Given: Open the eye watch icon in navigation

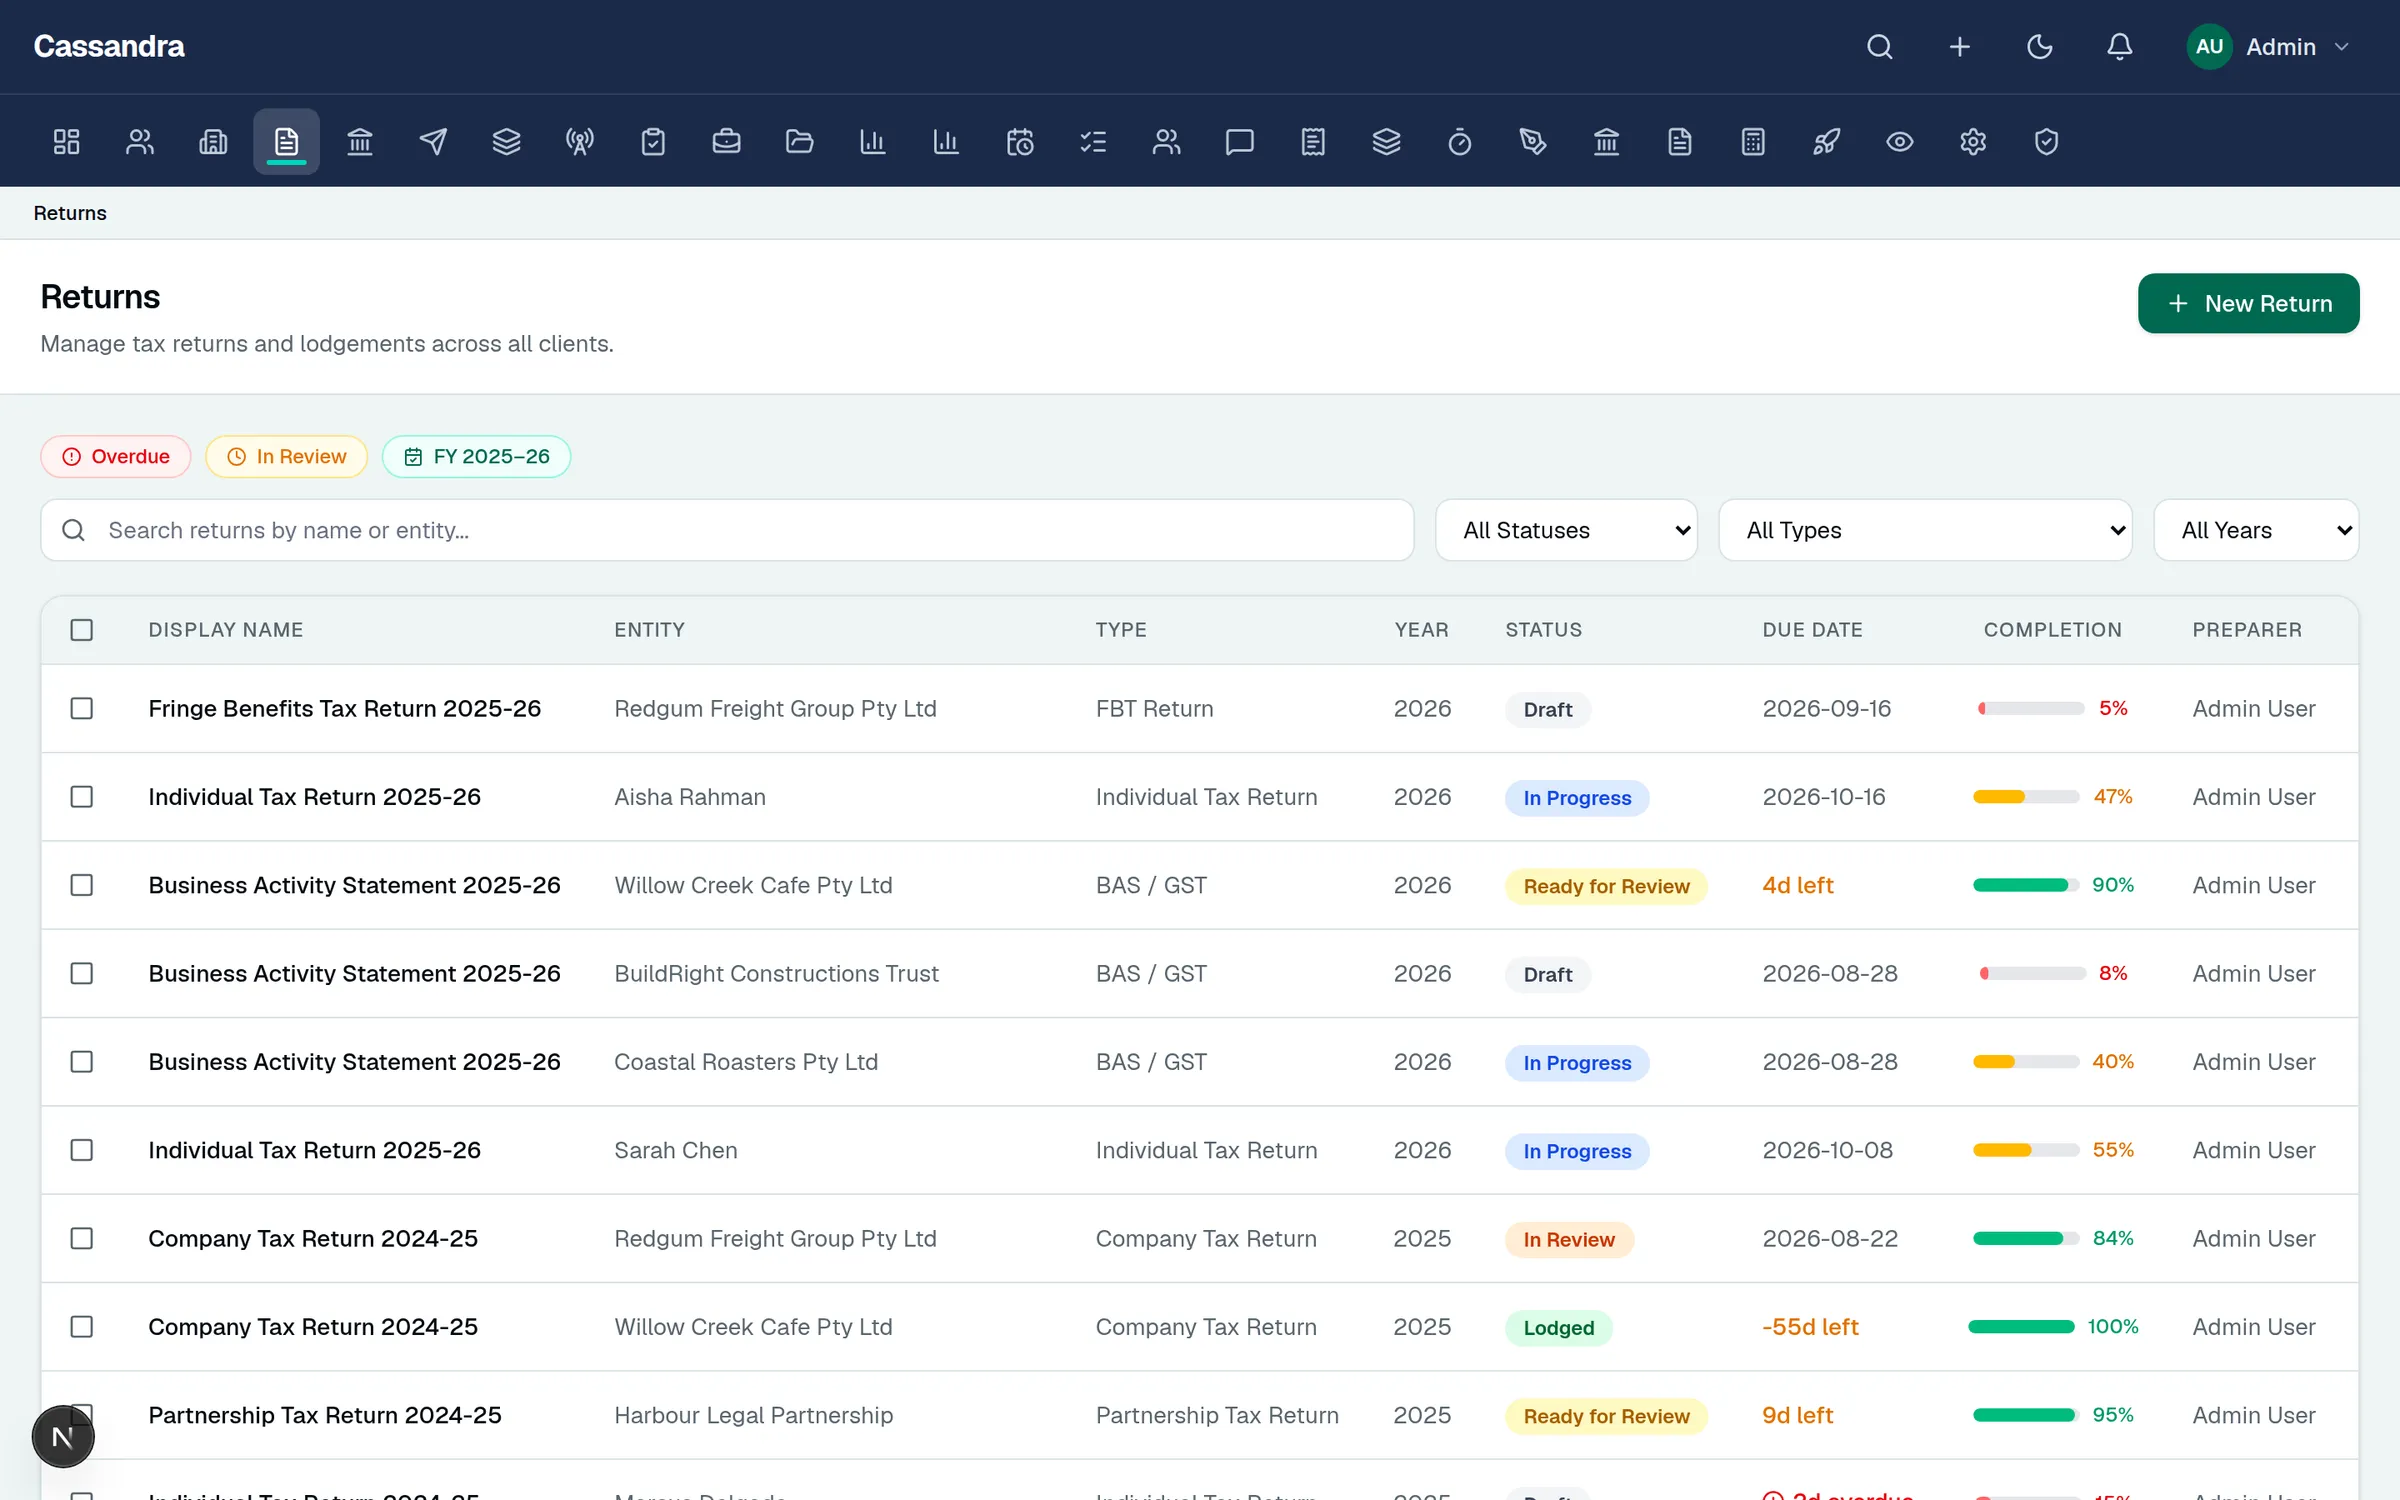Looking at the screenshot, I should point(1899,142).
